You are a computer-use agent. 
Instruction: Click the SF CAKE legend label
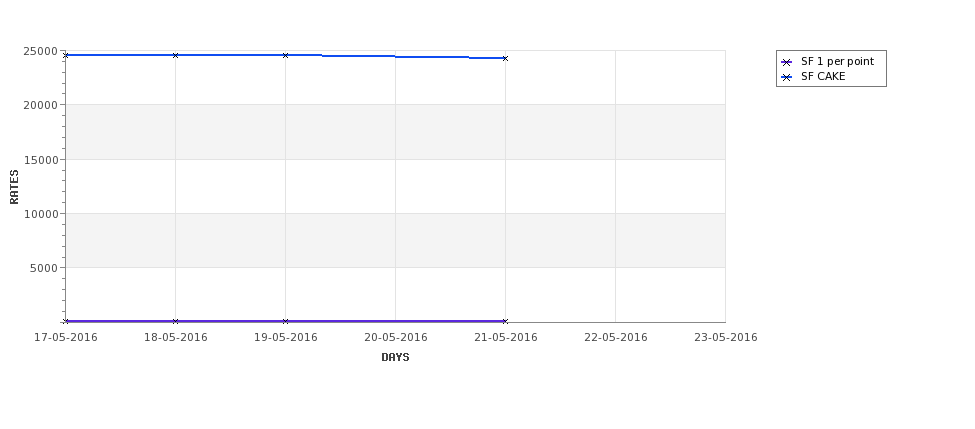point(823,77)
